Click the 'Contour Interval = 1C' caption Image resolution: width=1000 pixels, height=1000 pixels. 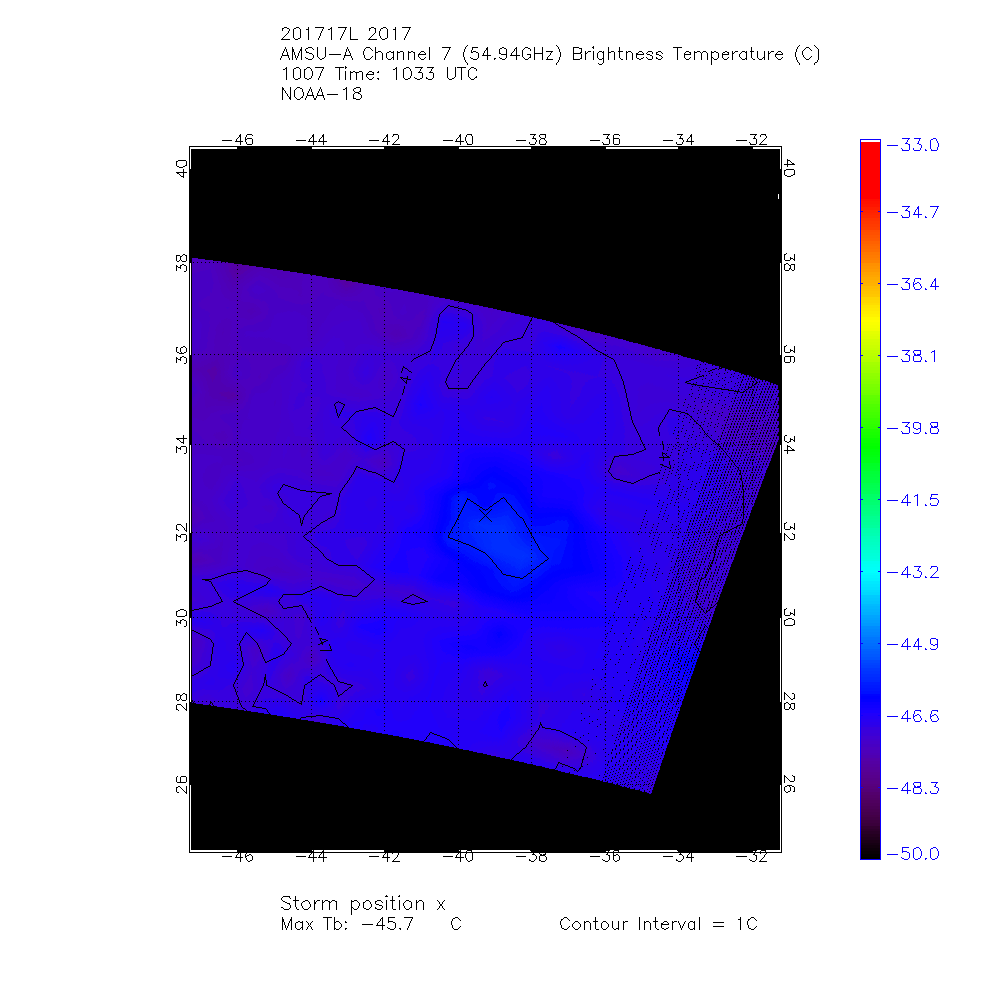[x=658, y=925]
